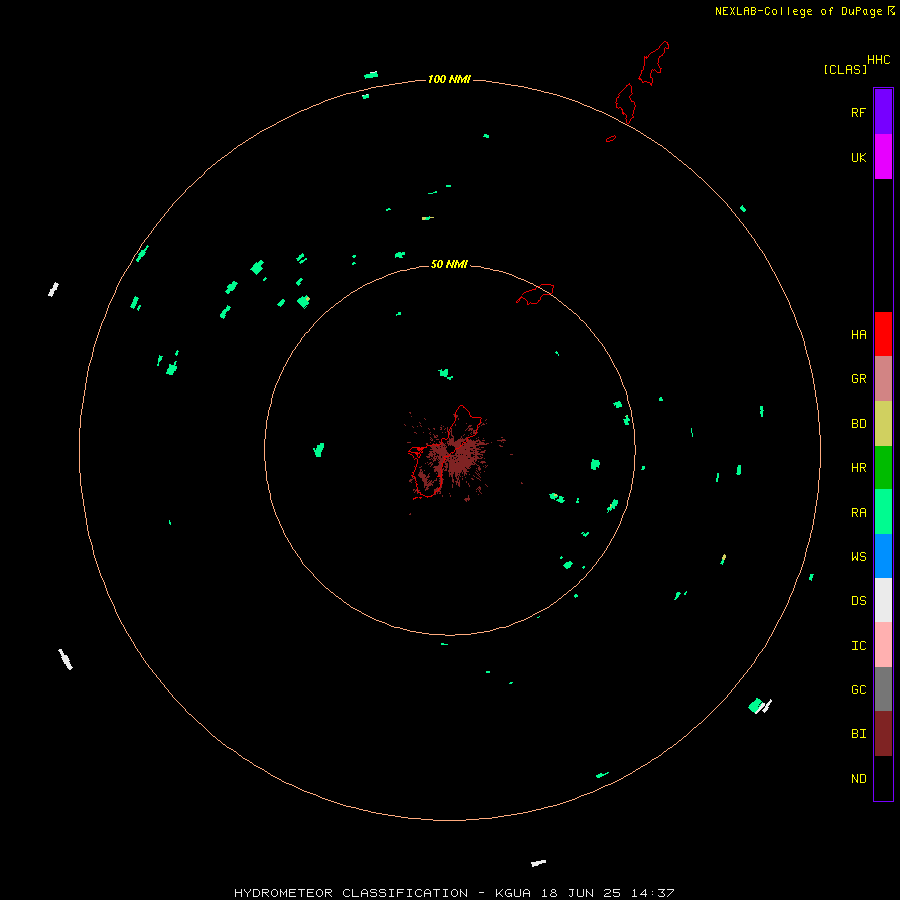Click the DS legend label

click(x=858, y=601)
